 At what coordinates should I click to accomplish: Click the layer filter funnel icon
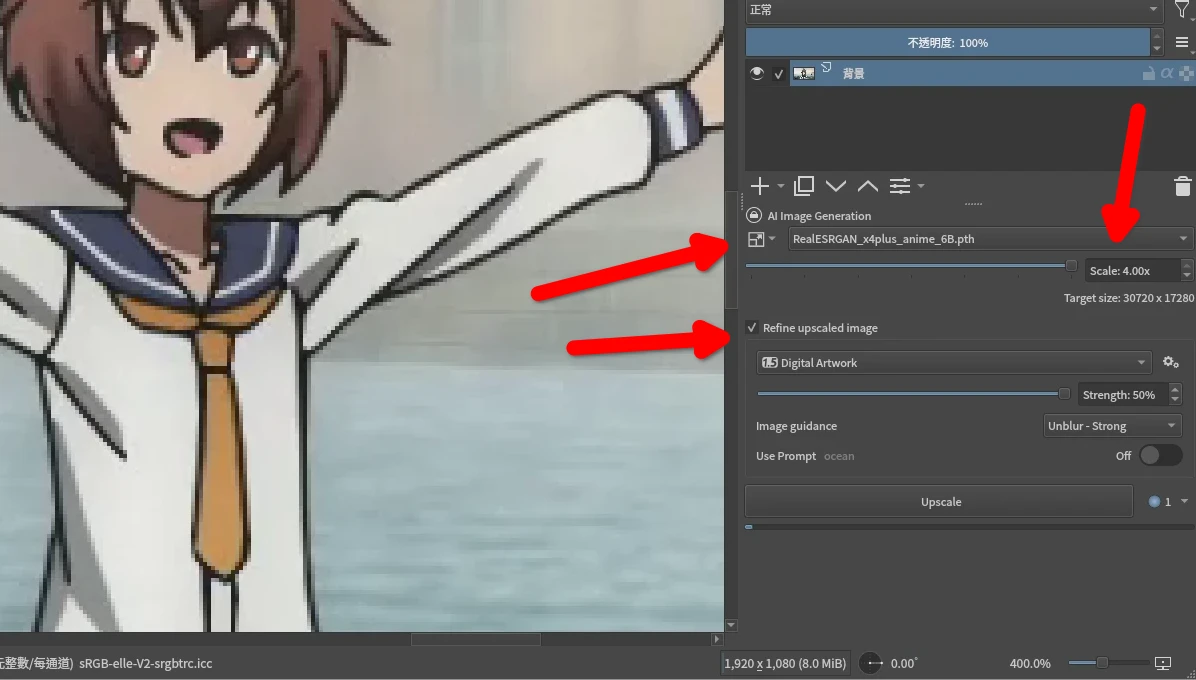1182,10
